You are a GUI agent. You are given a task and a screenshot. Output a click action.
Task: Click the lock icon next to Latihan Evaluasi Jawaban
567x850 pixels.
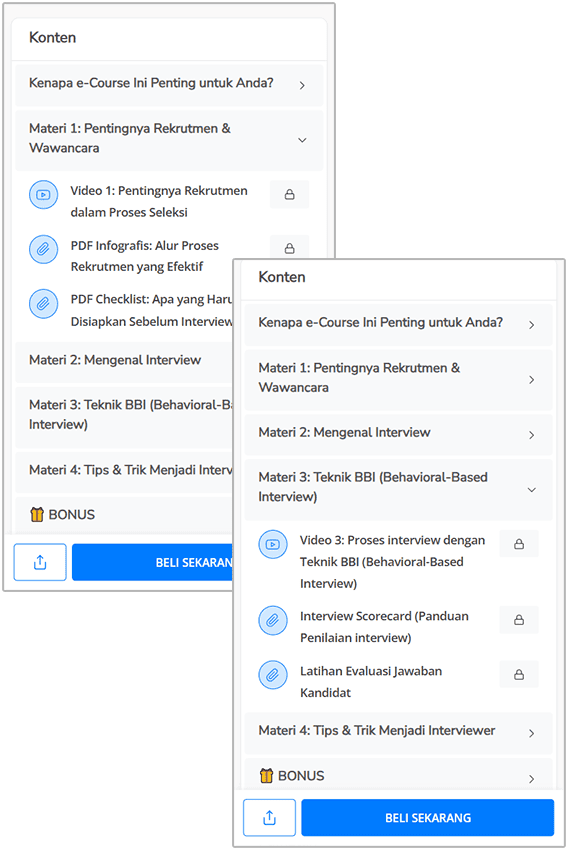519,674
